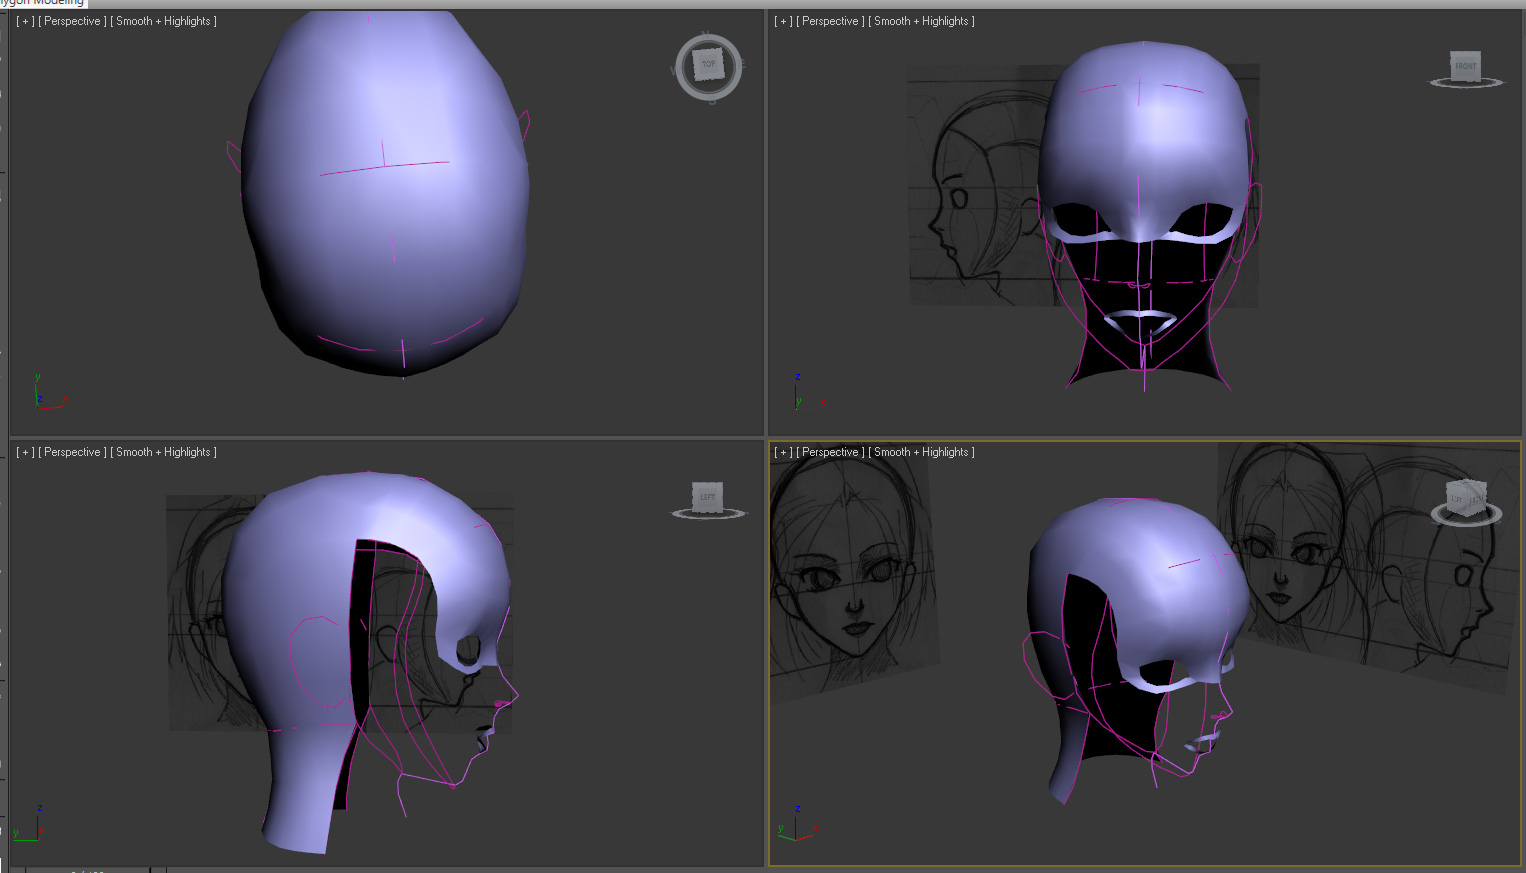Open the Perspective view menu in the LEFT ViewCube viewport

[x=72, y=452]
